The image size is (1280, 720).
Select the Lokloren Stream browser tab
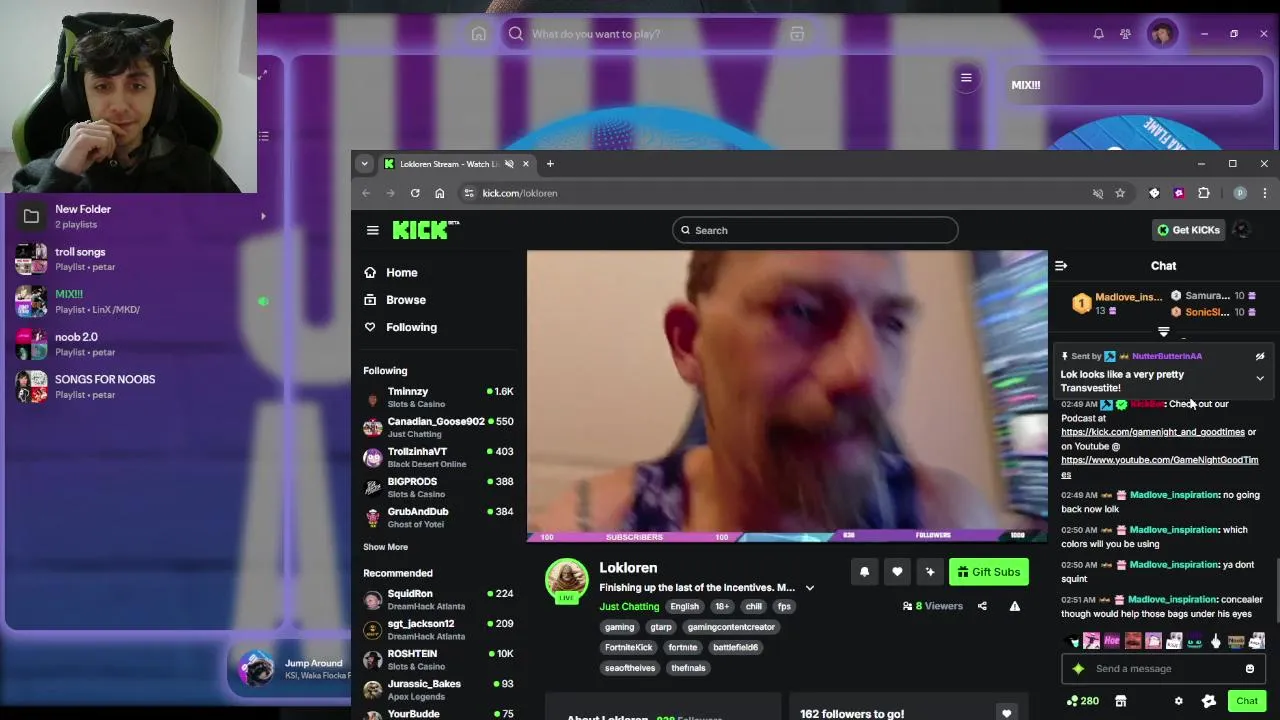[458, 164]
